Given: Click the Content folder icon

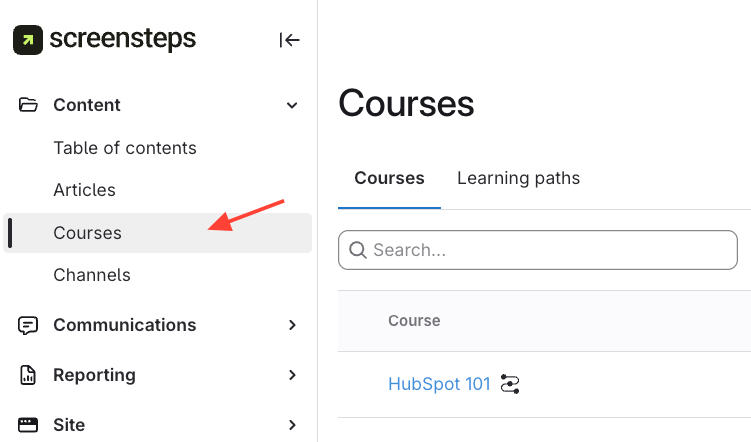Looking at the screenshot, I should click(x=28, y=105).
